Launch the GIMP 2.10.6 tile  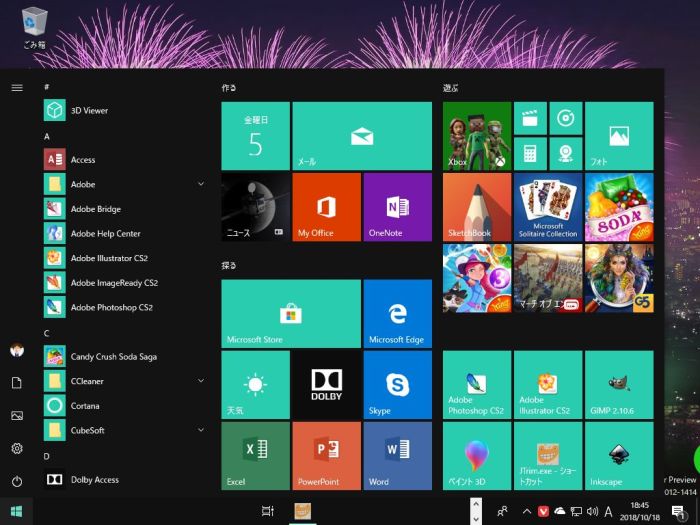click(618, 384)
